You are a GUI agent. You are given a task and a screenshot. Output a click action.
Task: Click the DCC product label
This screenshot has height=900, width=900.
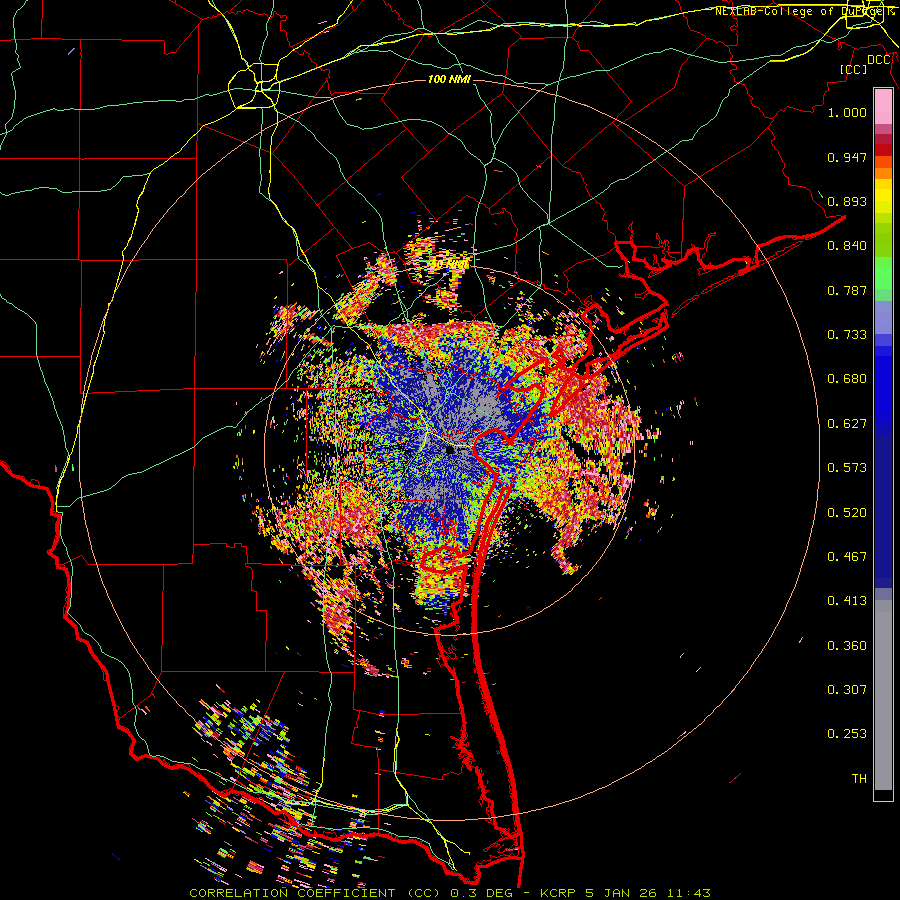[878, 60]
